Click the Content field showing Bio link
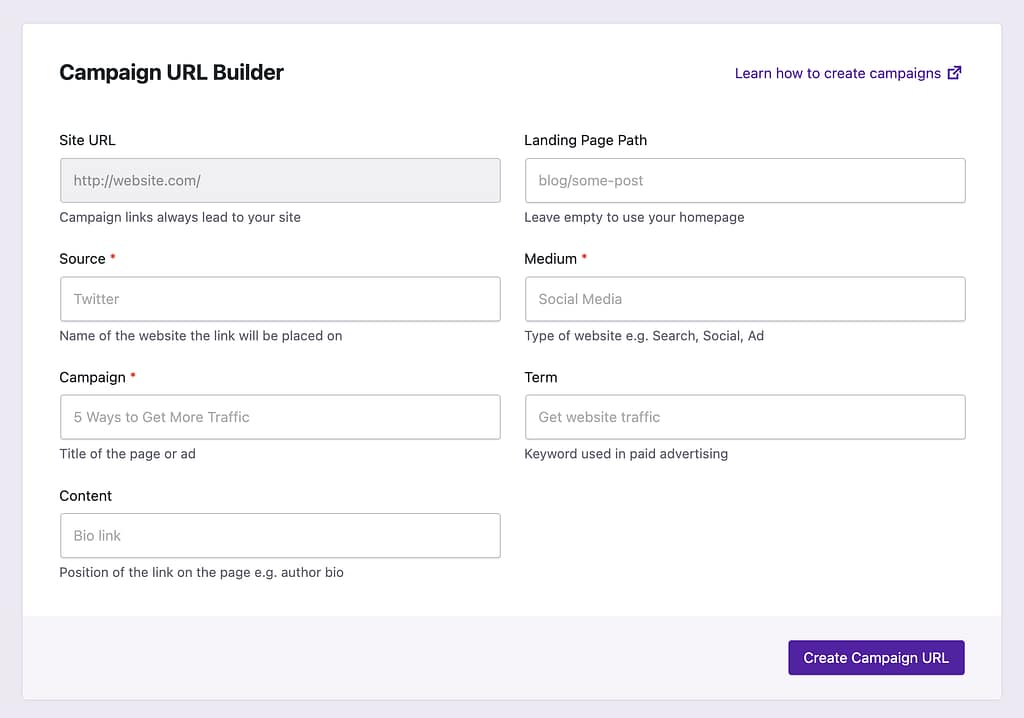The width and height of the screenshot is (1024, 718). pos(280,535)
